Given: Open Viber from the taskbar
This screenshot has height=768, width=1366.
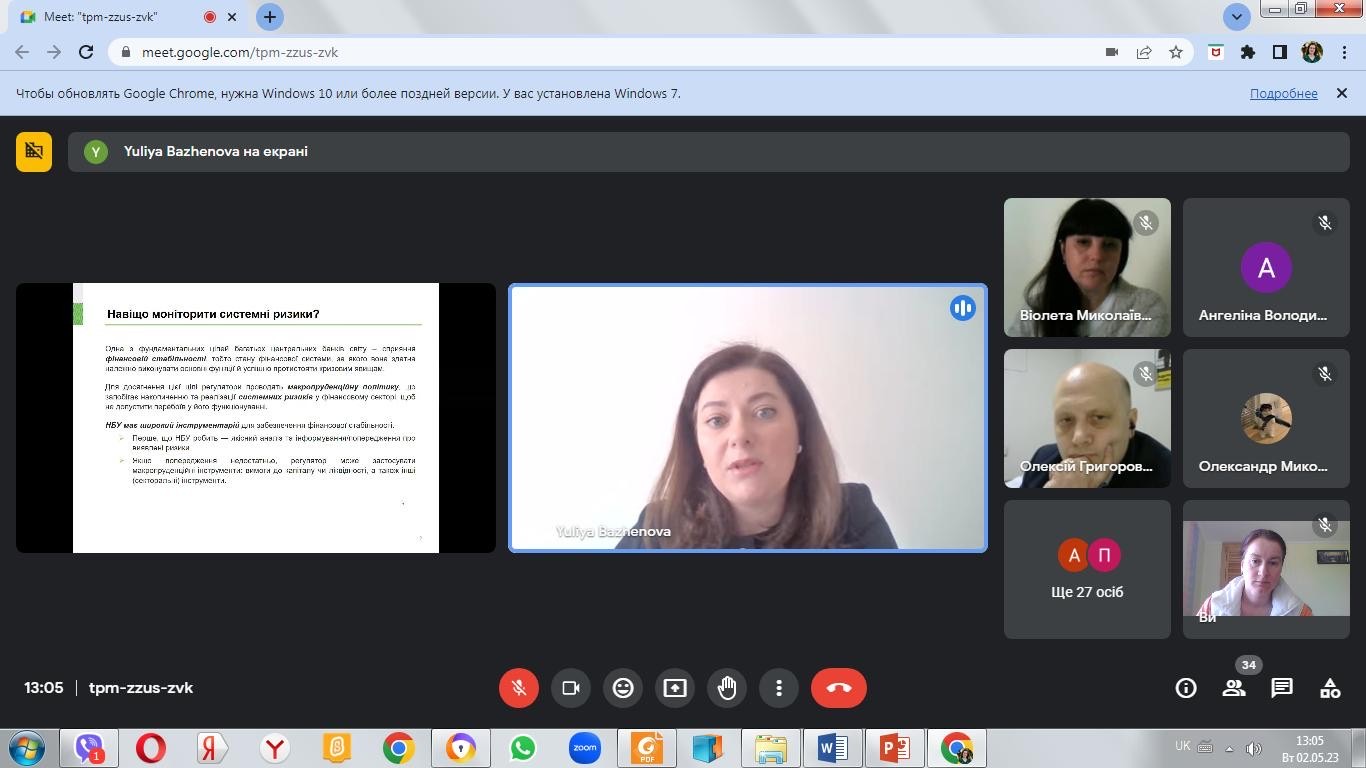Looking at the screenshot, I should coord(89,748).
